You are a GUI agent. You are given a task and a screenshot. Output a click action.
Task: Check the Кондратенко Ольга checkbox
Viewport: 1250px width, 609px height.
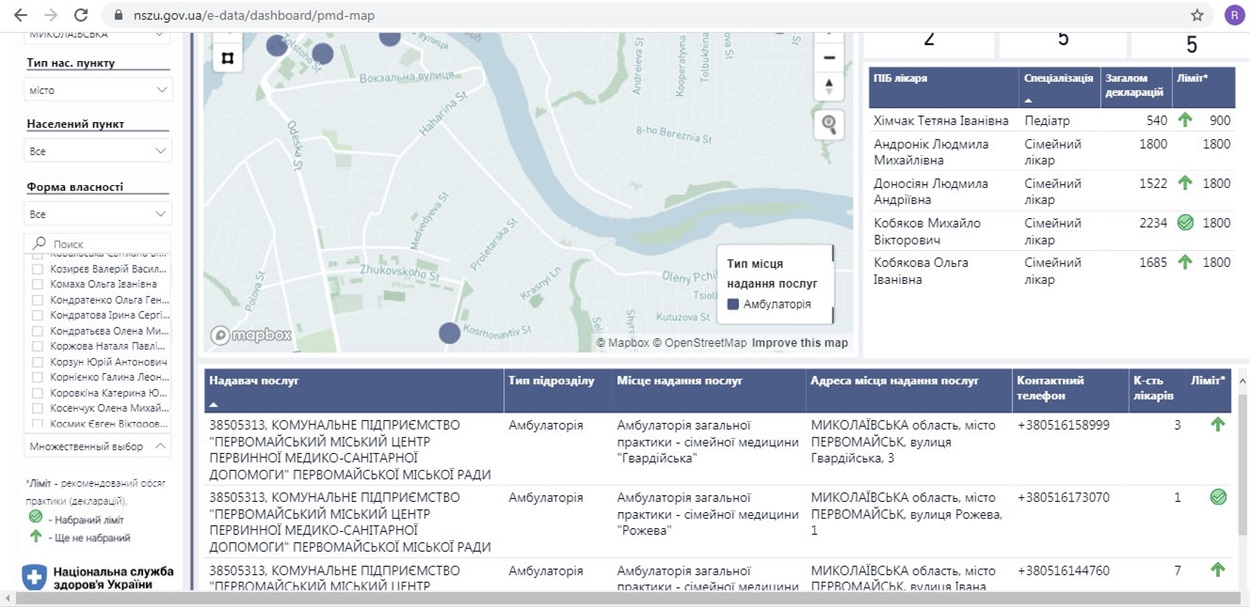38,300
